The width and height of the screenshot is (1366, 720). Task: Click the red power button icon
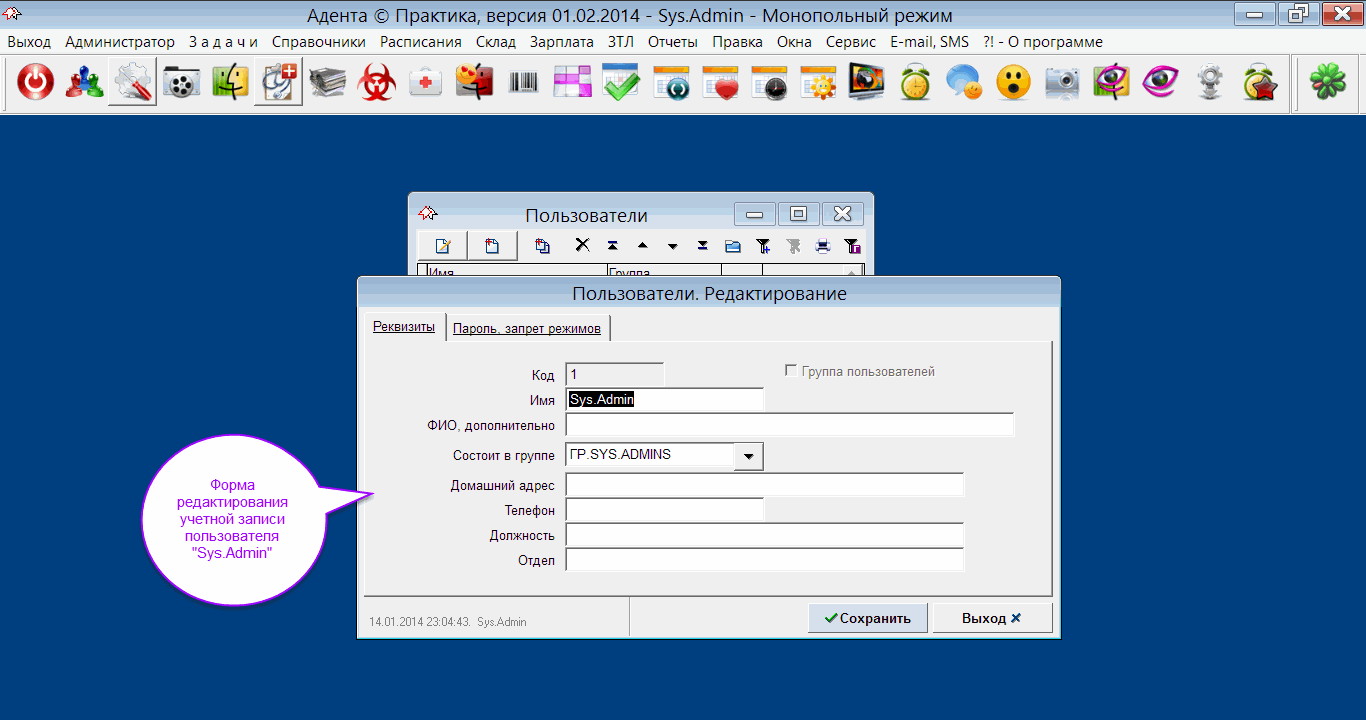tap(36, 84)
